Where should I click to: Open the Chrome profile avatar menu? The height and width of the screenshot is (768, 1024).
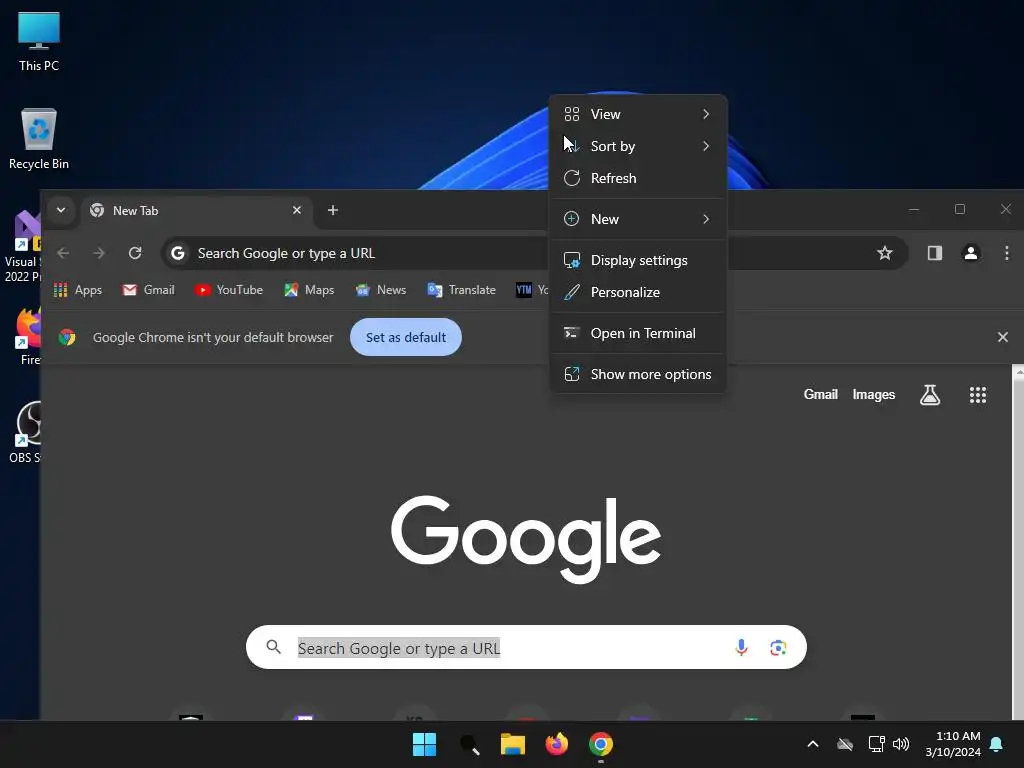[x=970, y=253]
